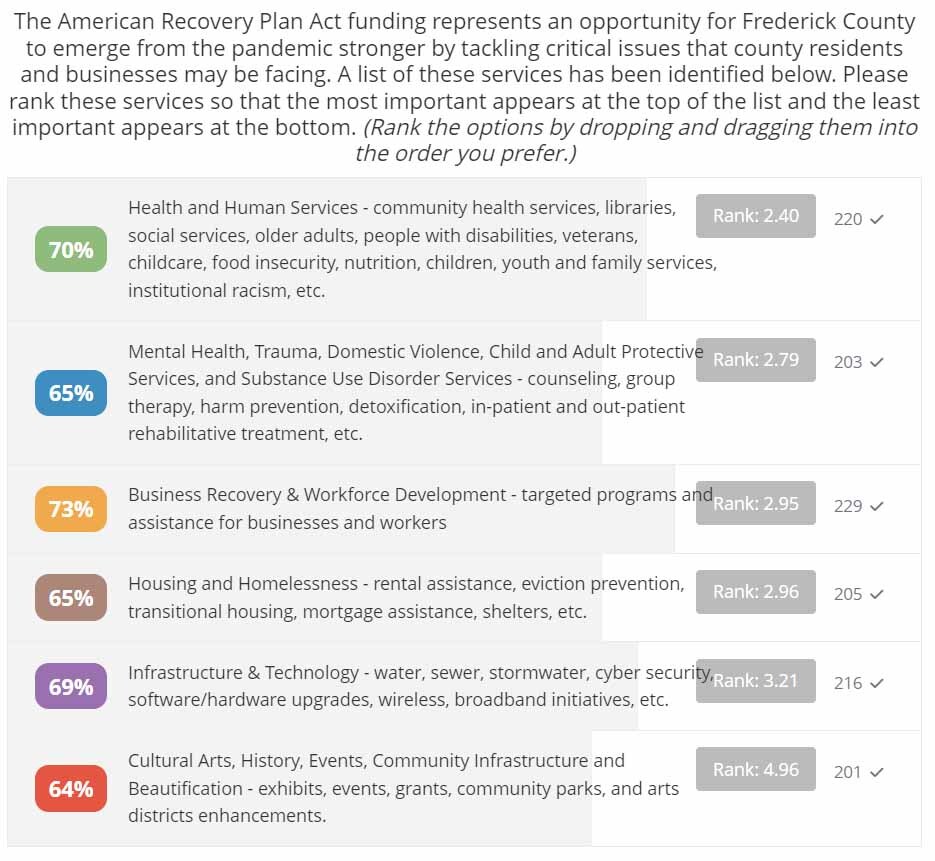This screenshot has height=861, width=935.
Task: Click the Rank: 2.95 button
Action: pyautogui.click(x=756, y=504)
